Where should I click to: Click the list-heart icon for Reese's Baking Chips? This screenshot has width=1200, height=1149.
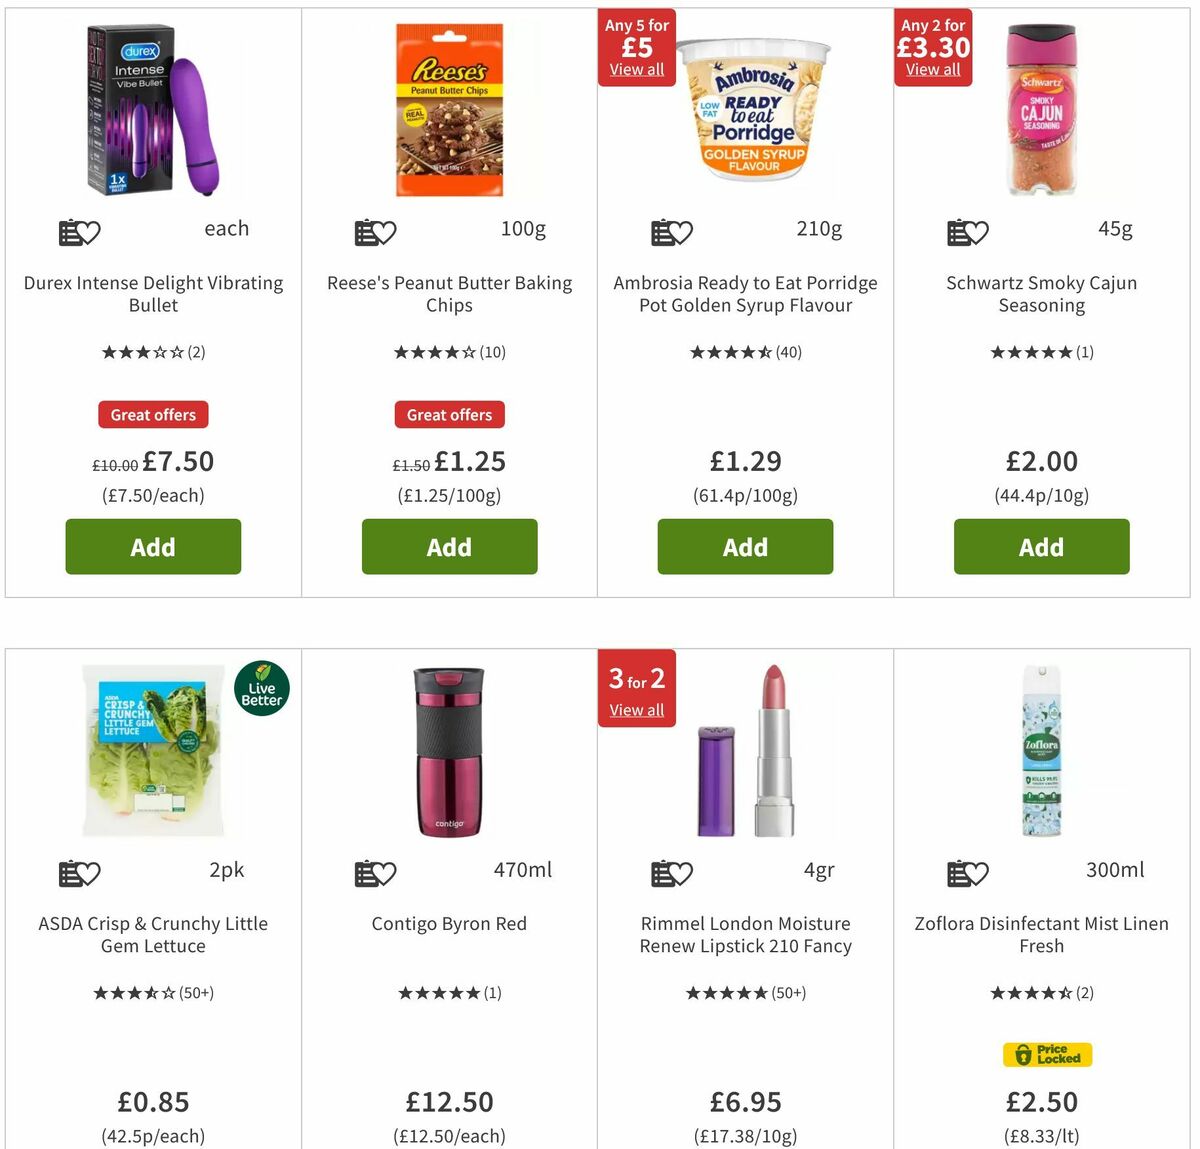coord(375,232)
